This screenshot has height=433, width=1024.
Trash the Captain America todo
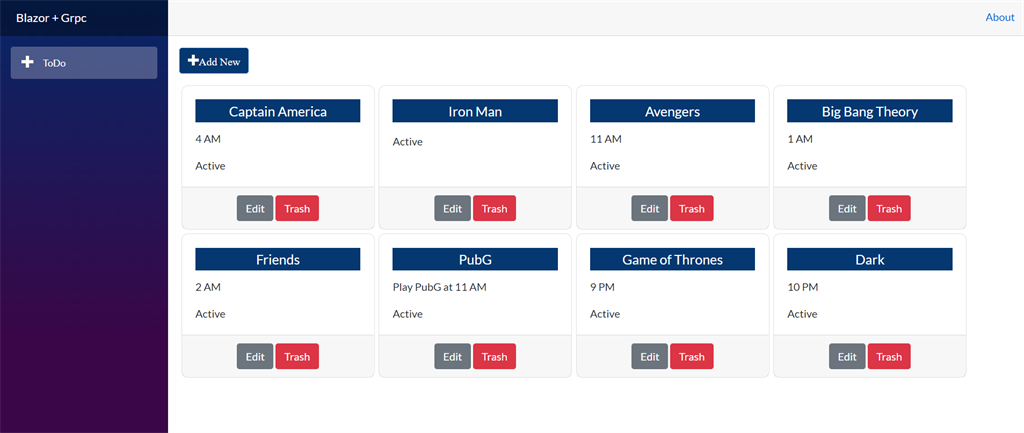297,208
